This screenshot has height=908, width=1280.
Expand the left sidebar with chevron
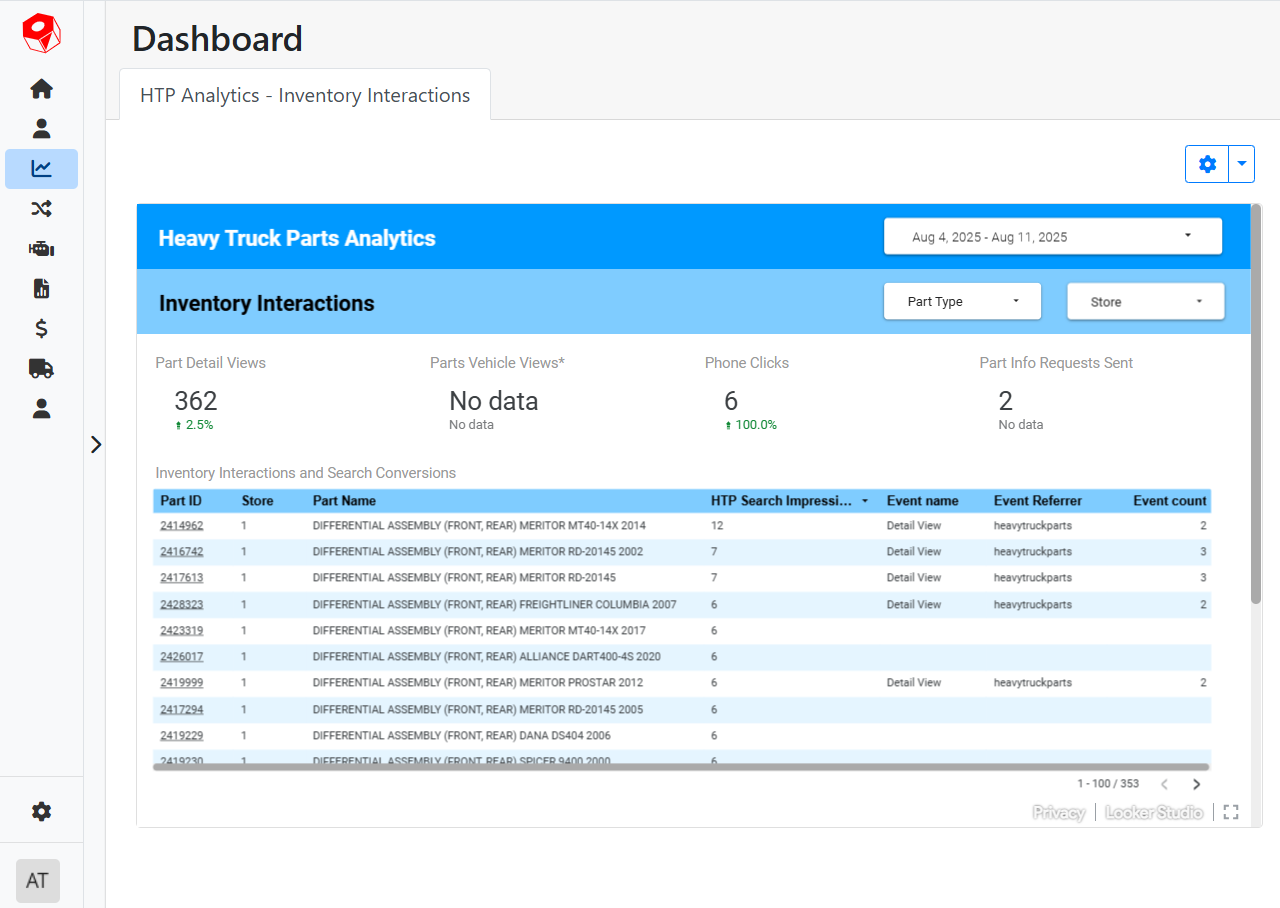pos(96,444)
